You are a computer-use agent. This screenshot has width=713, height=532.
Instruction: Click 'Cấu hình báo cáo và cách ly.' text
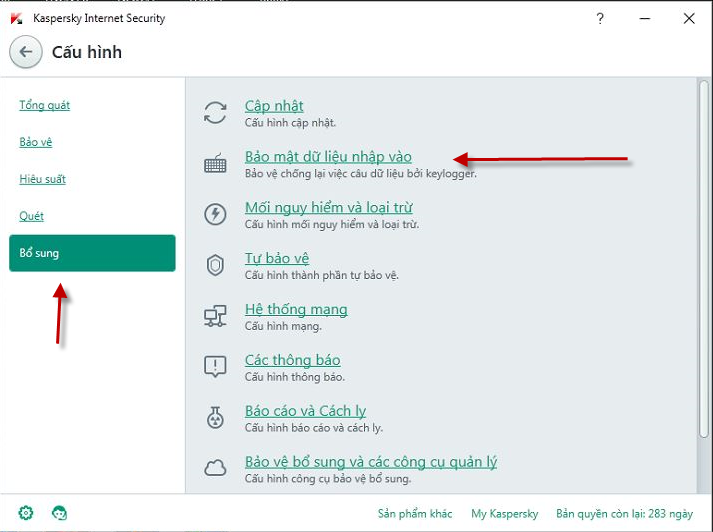coord(314,428)
